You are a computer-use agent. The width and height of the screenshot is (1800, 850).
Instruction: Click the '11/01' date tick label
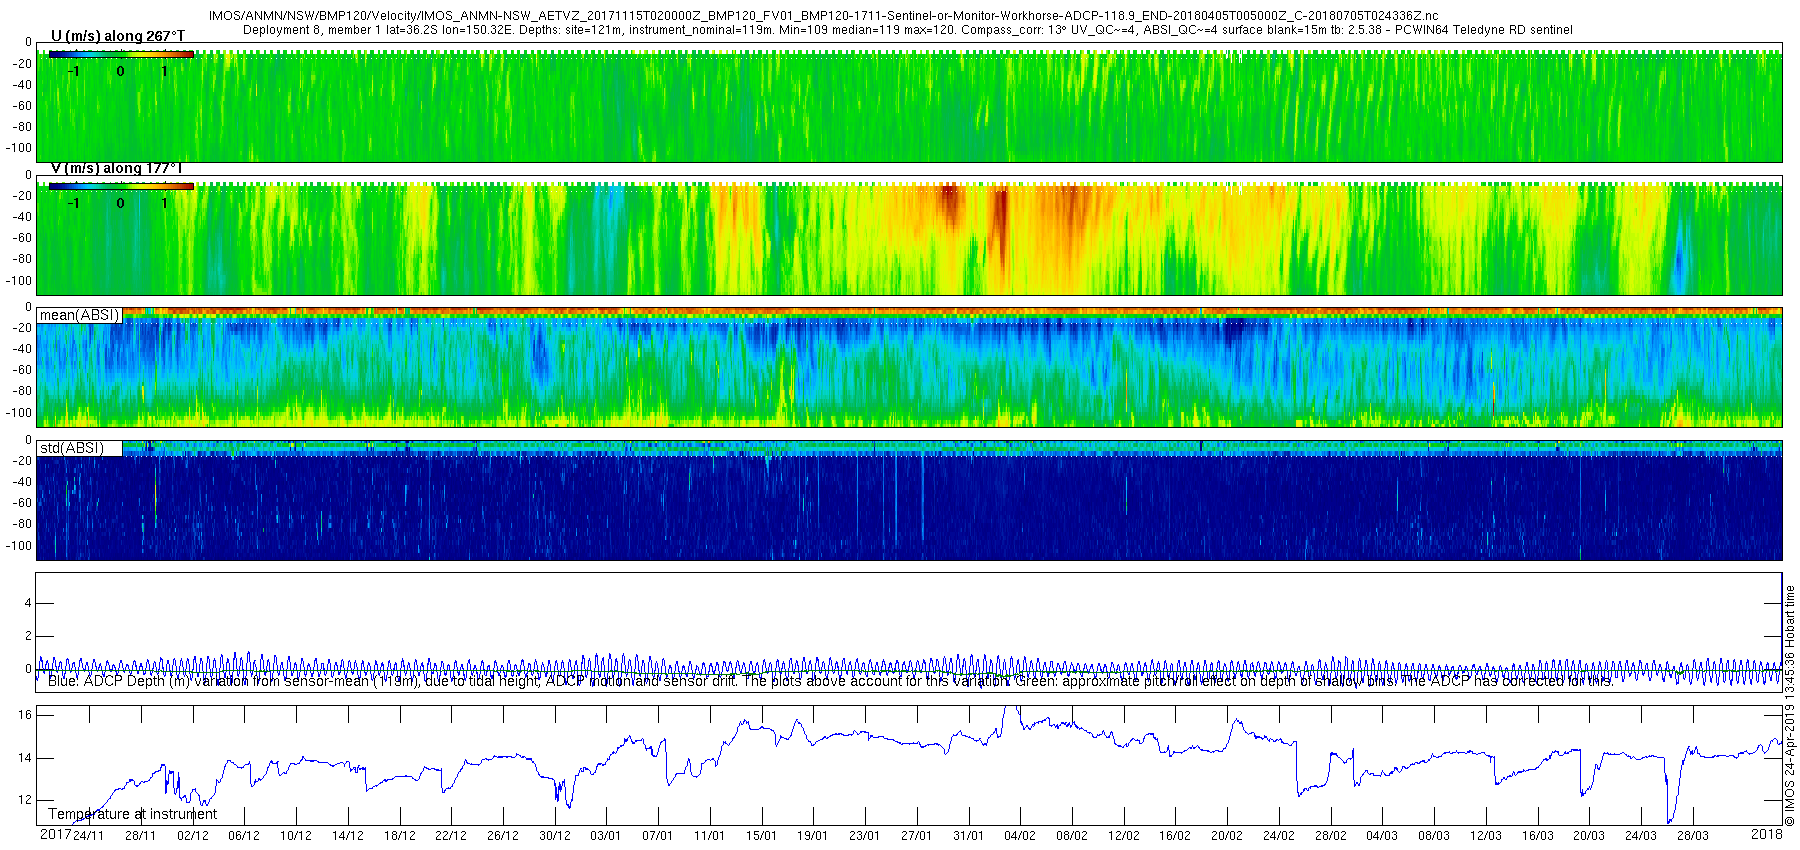pos(710,836)
